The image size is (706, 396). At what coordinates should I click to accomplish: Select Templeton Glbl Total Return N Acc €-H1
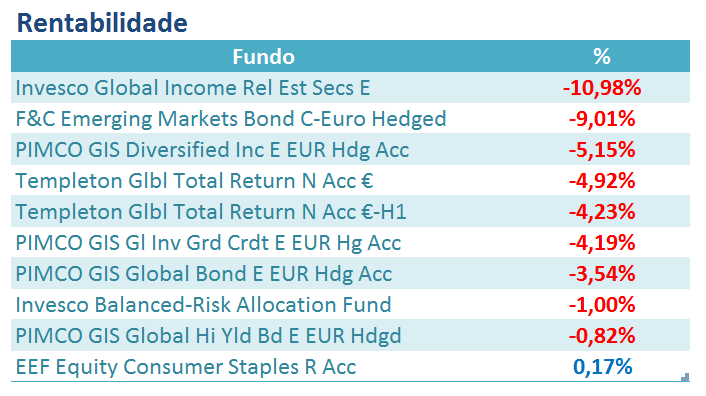pyautogui.click(x=211, y=212)
